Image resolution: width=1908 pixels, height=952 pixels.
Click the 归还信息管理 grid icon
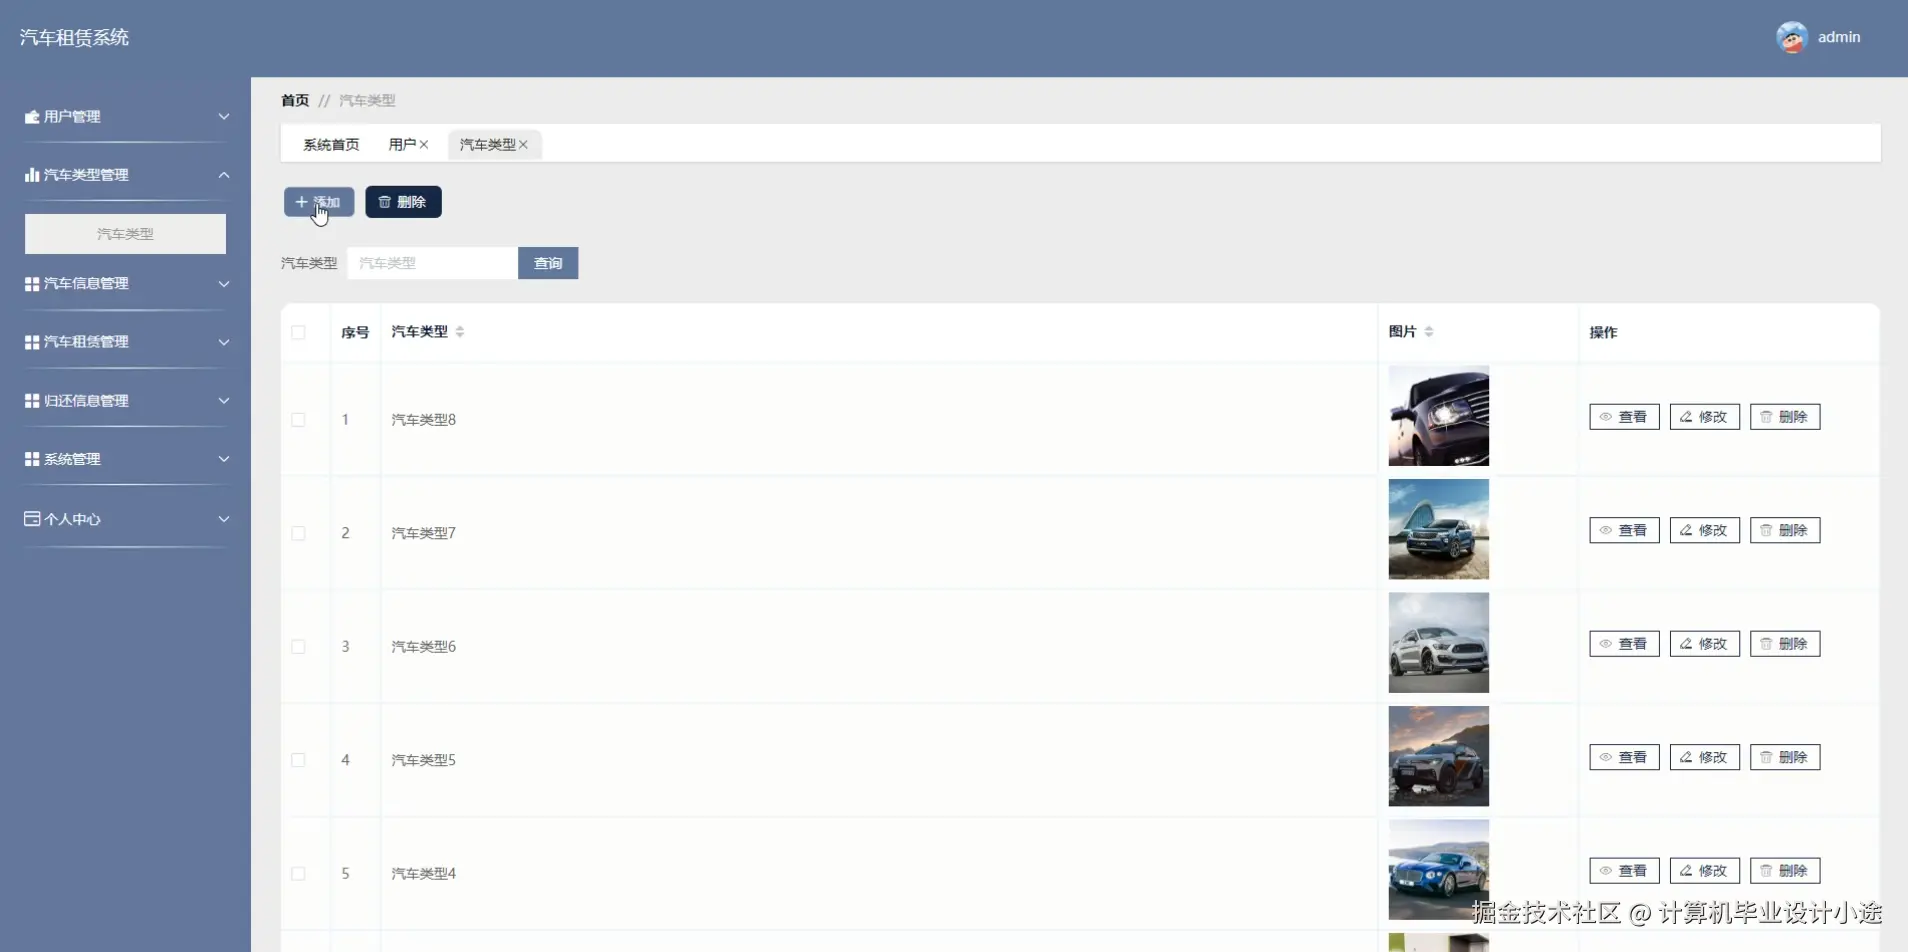[32, 401]
